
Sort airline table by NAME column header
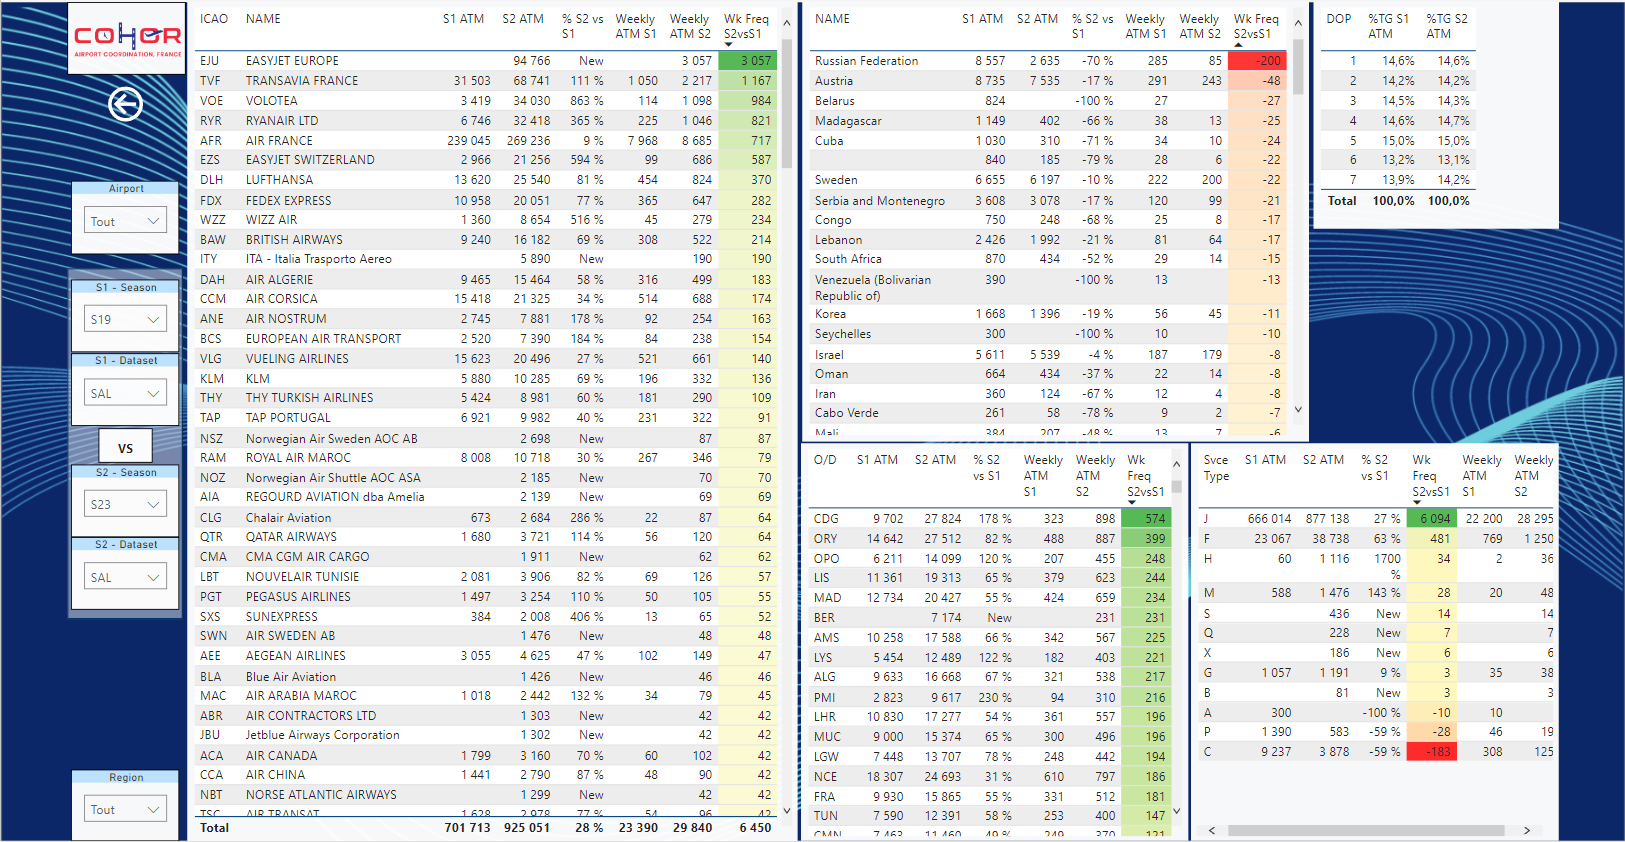click(x=263, y=19)
